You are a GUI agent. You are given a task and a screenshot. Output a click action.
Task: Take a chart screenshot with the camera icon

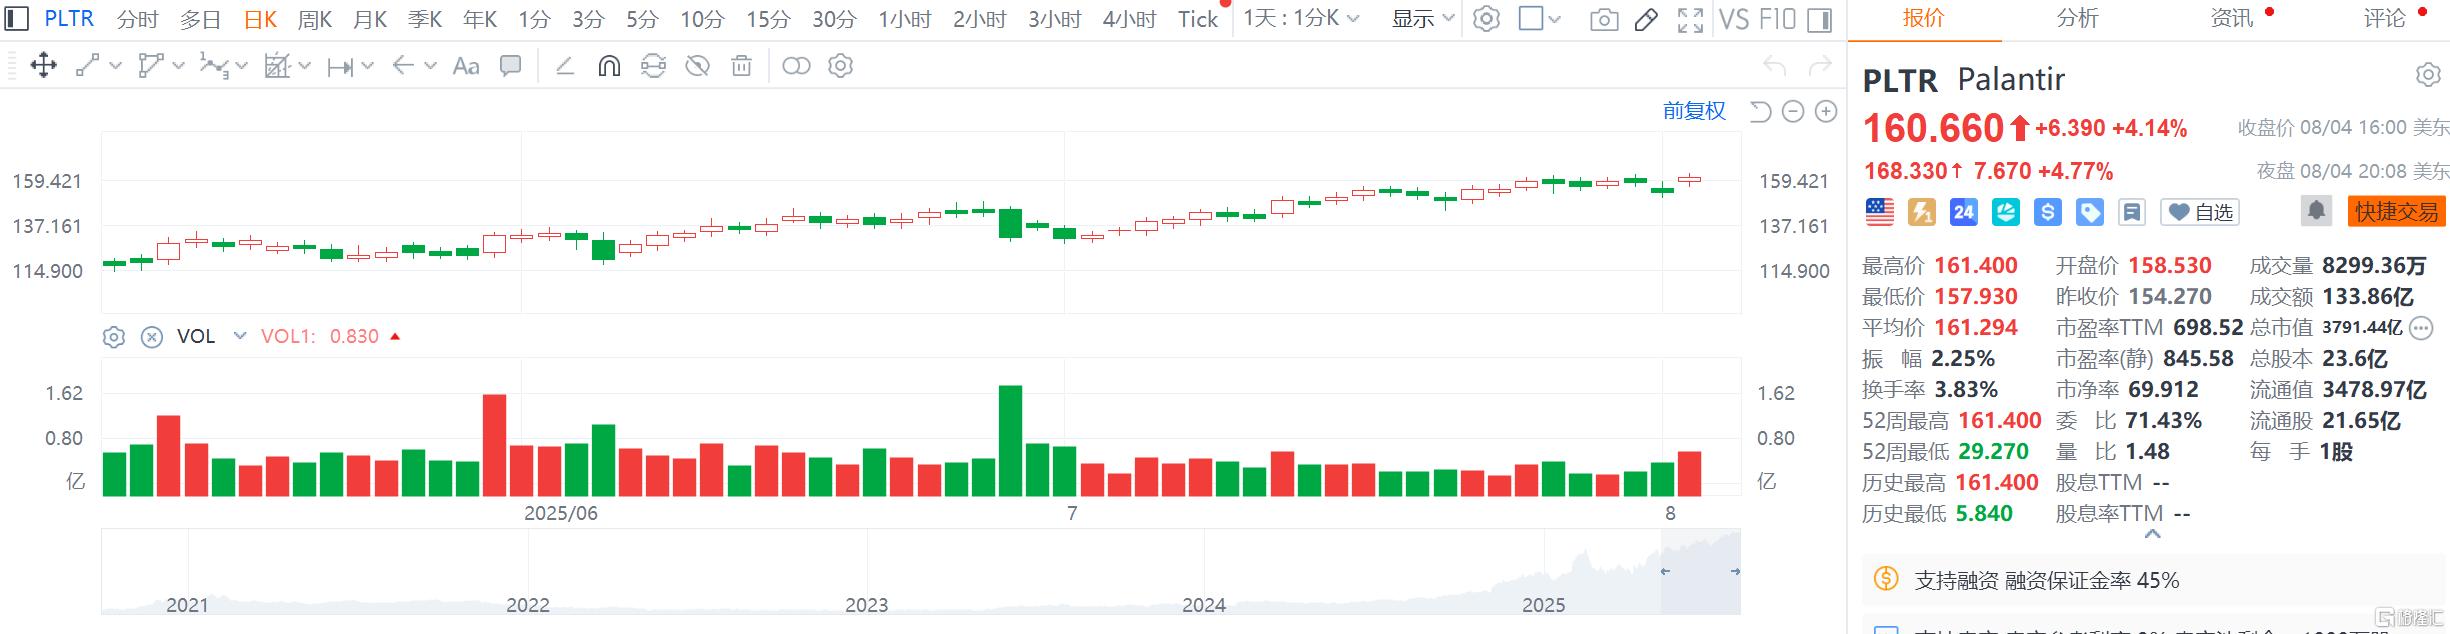[1604, 19]
